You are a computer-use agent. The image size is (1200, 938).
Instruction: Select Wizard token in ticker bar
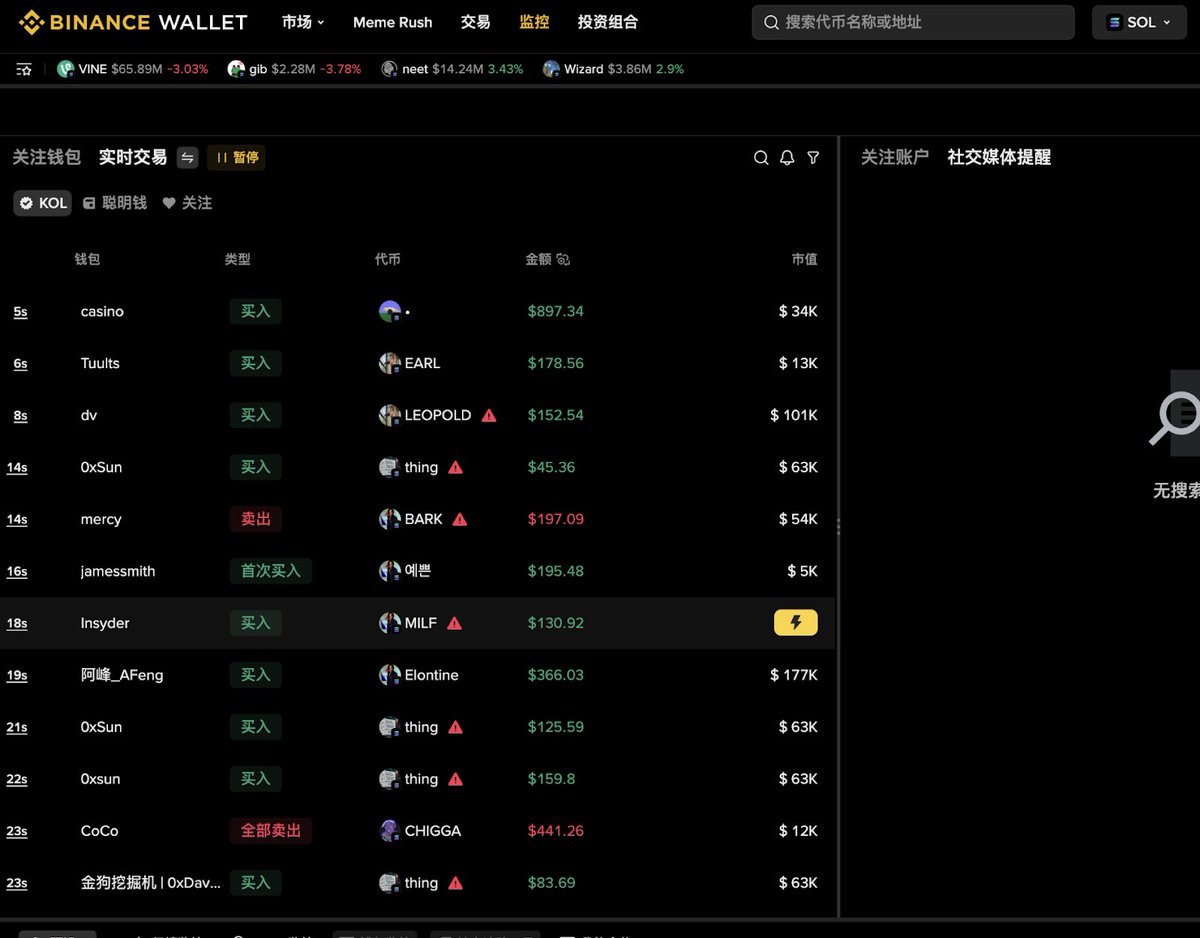(x=613, y=69)
